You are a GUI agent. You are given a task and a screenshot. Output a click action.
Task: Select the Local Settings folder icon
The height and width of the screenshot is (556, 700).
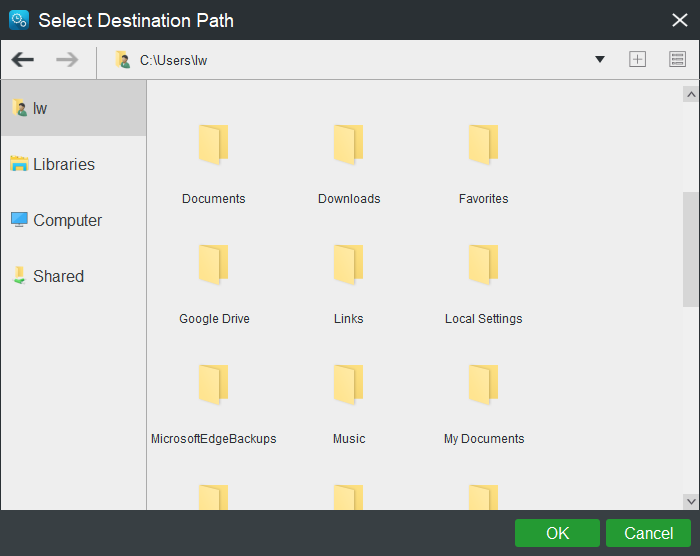483,265
